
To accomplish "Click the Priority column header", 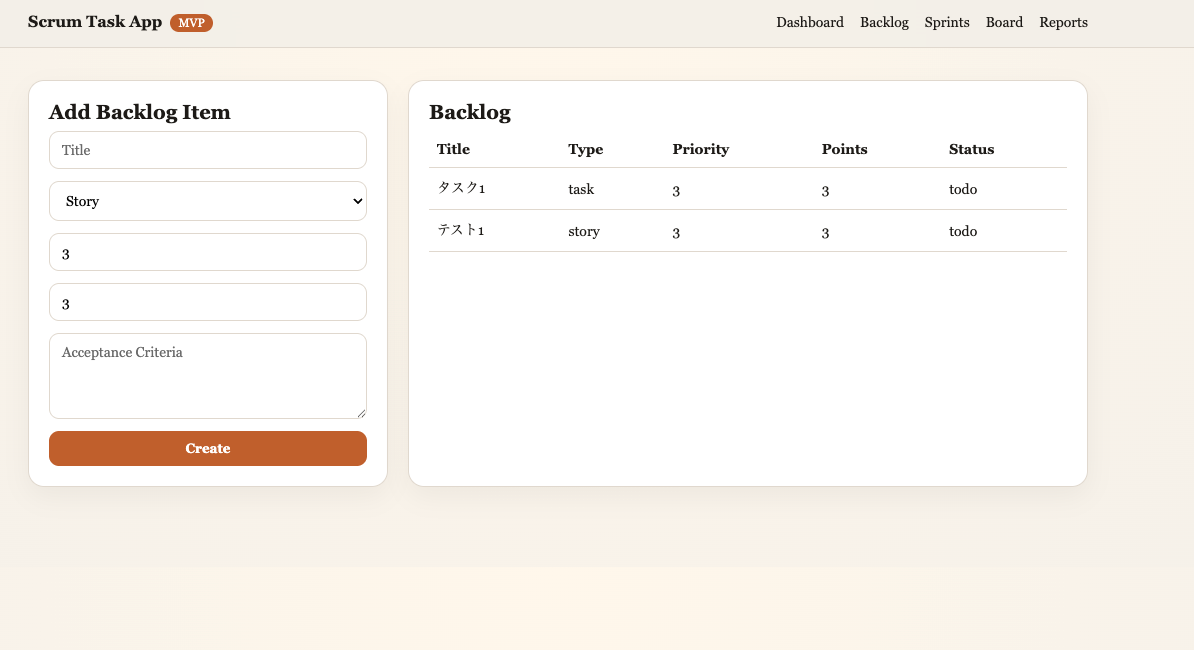I will tap(700, 149).
